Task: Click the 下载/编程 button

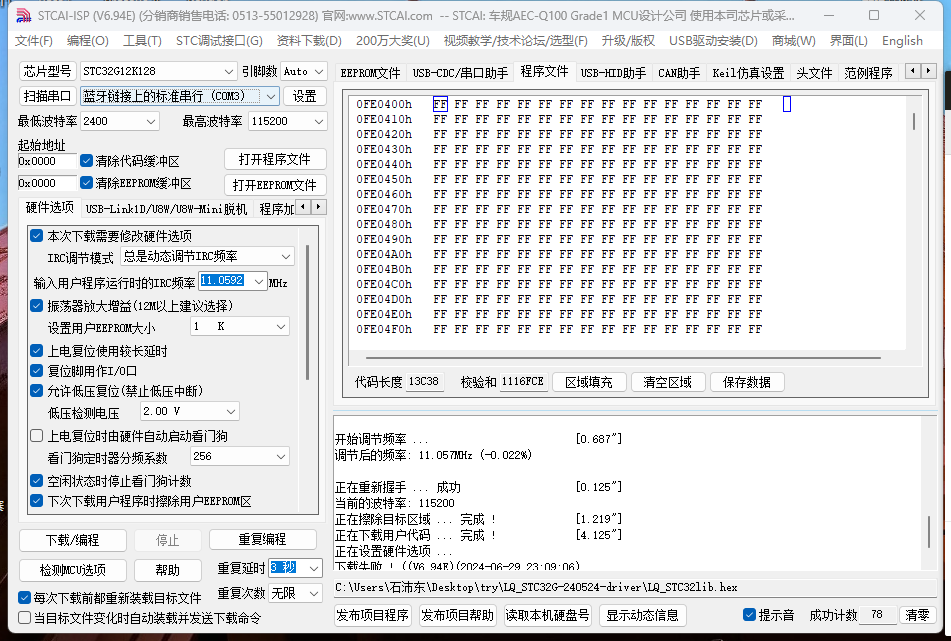Action: click(73, 540)
